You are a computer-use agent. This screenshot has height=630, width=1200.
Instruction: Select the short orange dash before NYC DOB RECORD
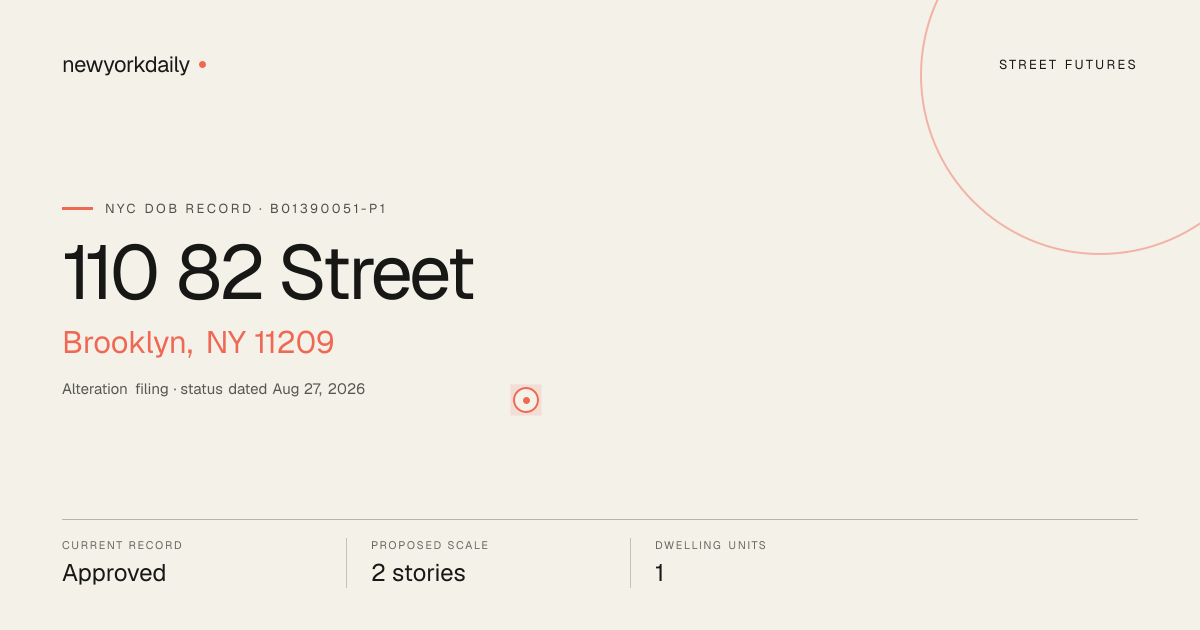pyautogui.click(x=77, y=209)
